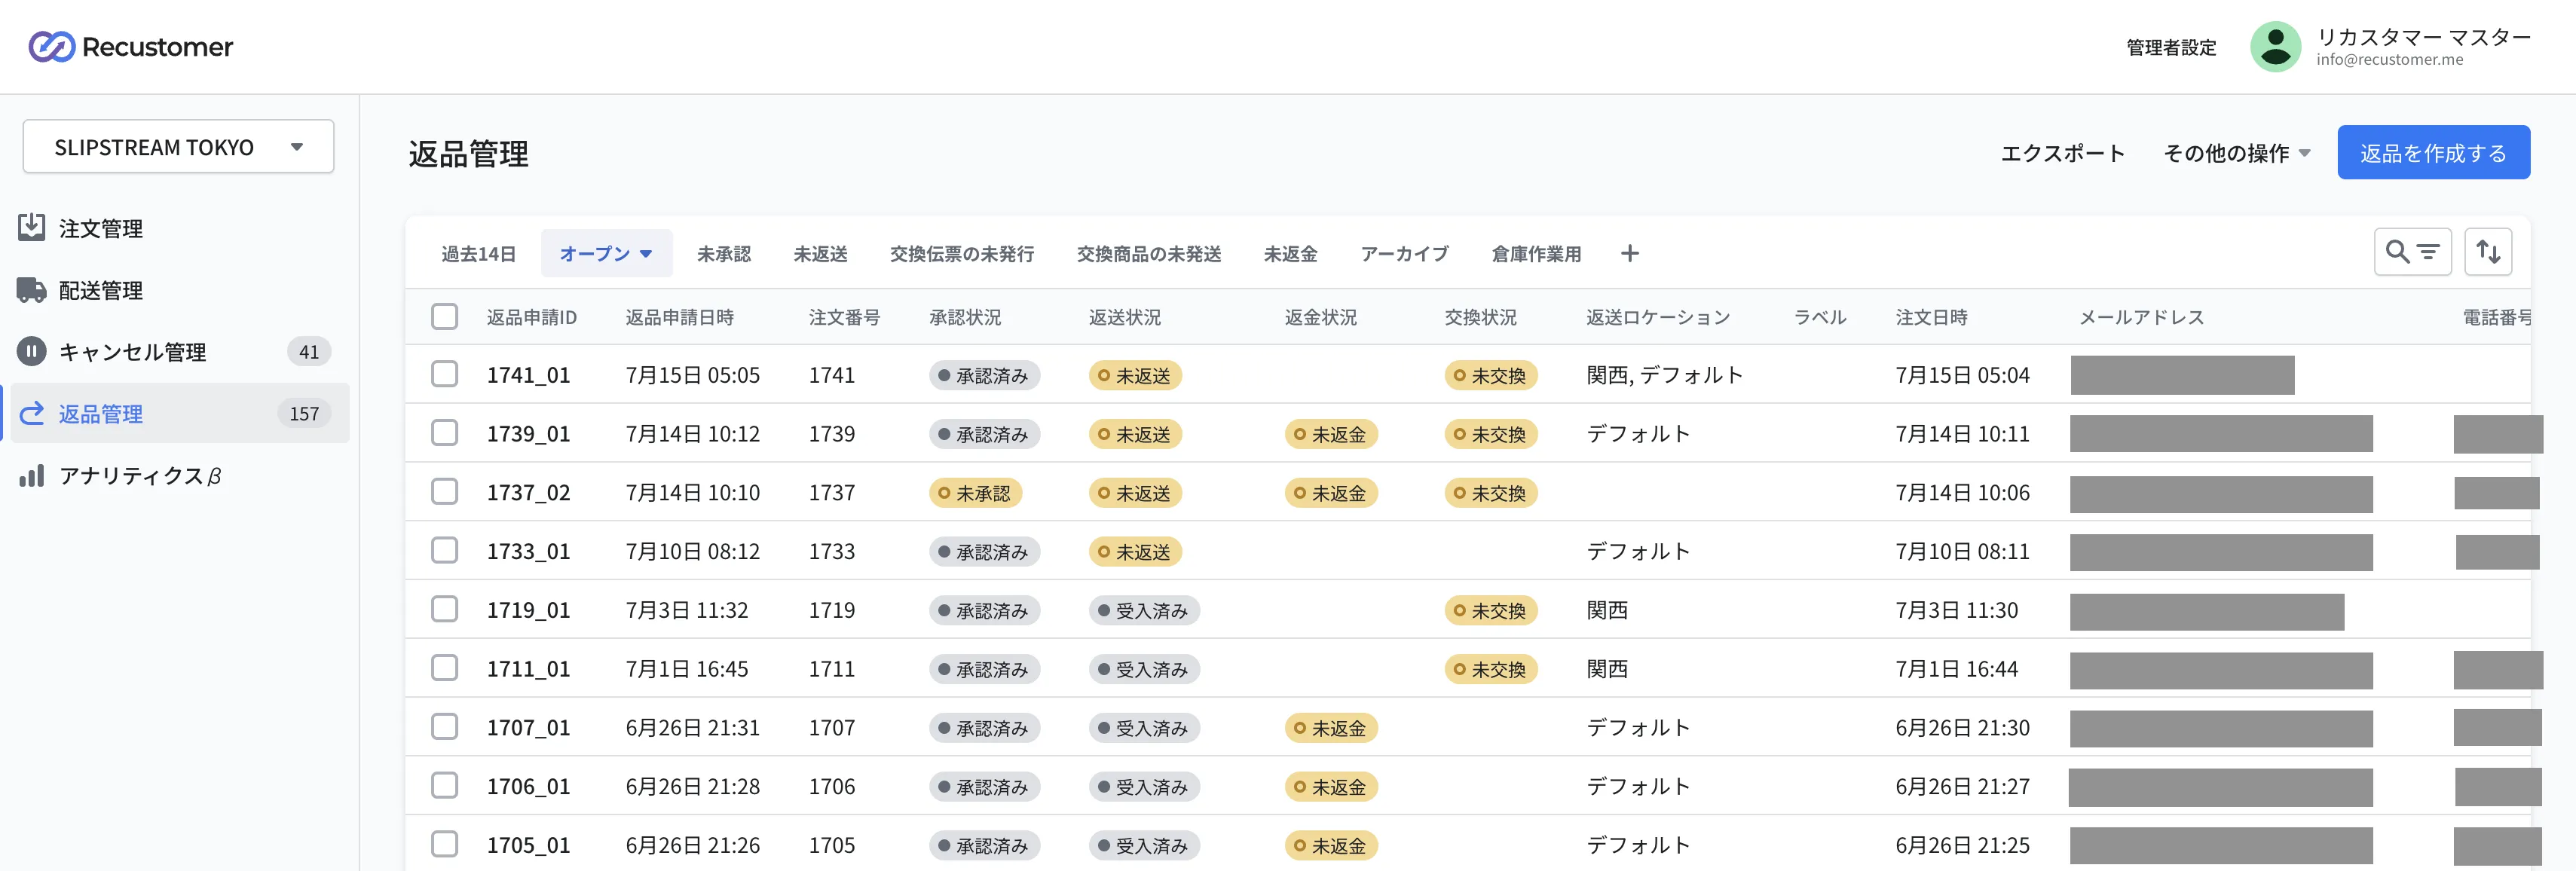
Task: Check the row 1705_01 checkbox
Action: click(x=444, y=845)
